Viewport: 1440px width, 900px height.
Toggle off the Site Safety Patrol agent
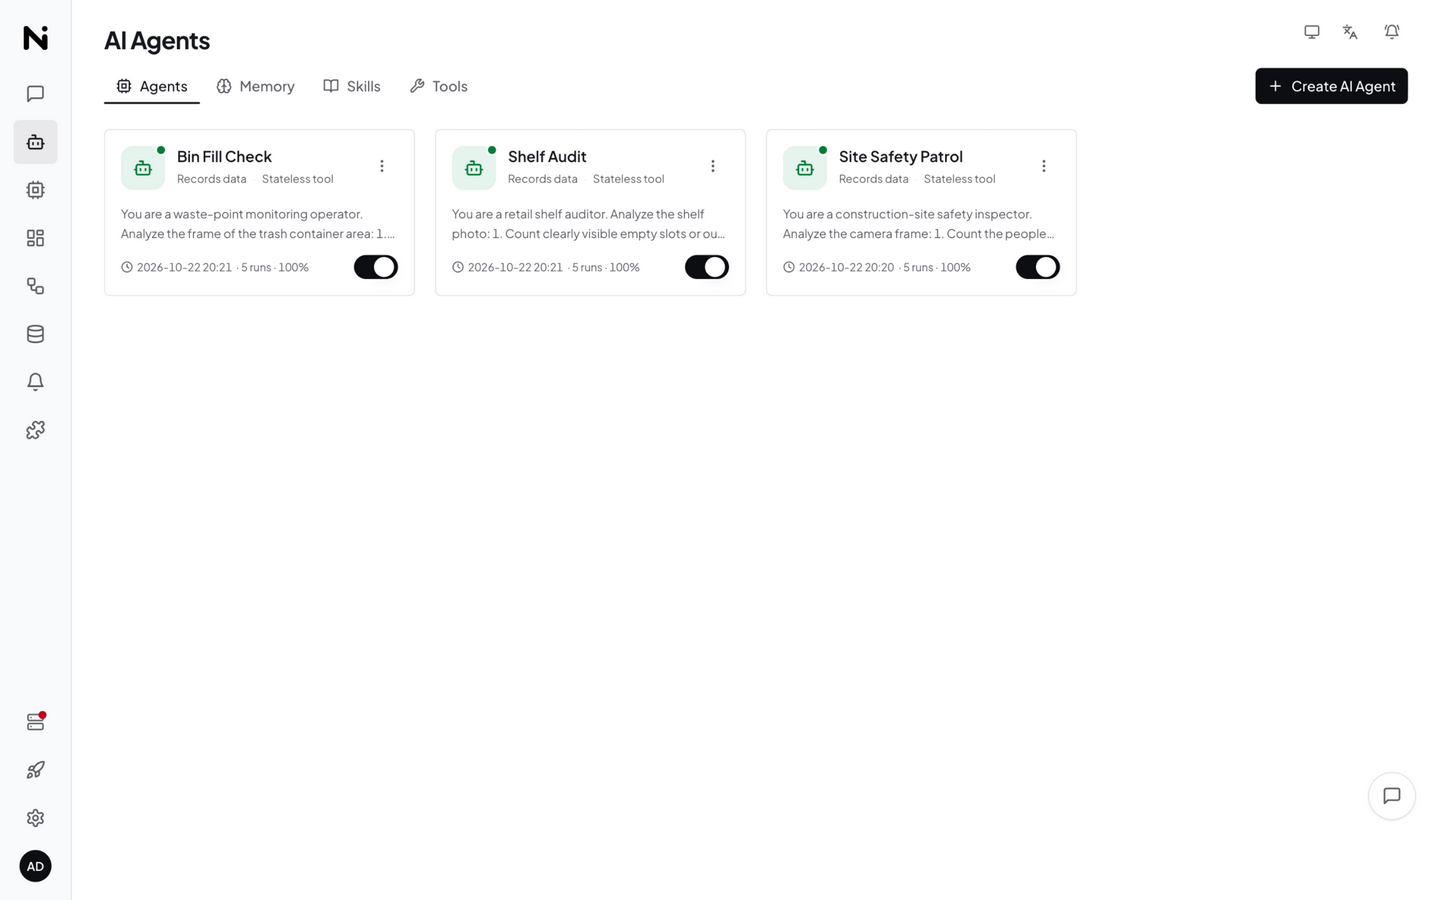(x=1038, y=267)
